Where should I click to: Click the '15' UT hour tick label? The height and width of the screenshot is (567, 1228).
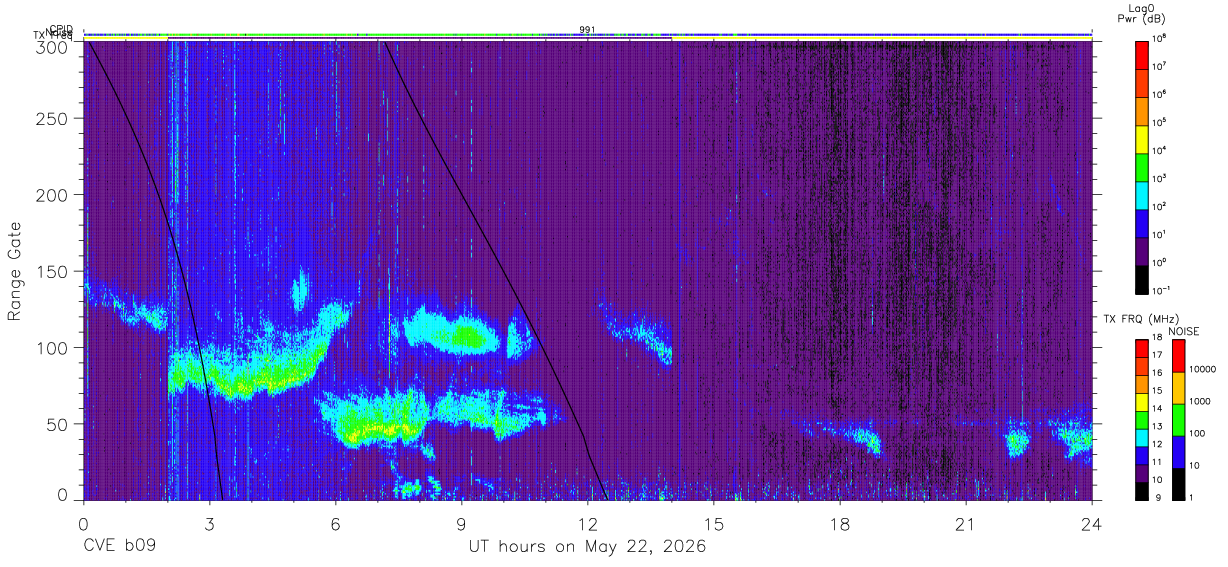point(714,523)
